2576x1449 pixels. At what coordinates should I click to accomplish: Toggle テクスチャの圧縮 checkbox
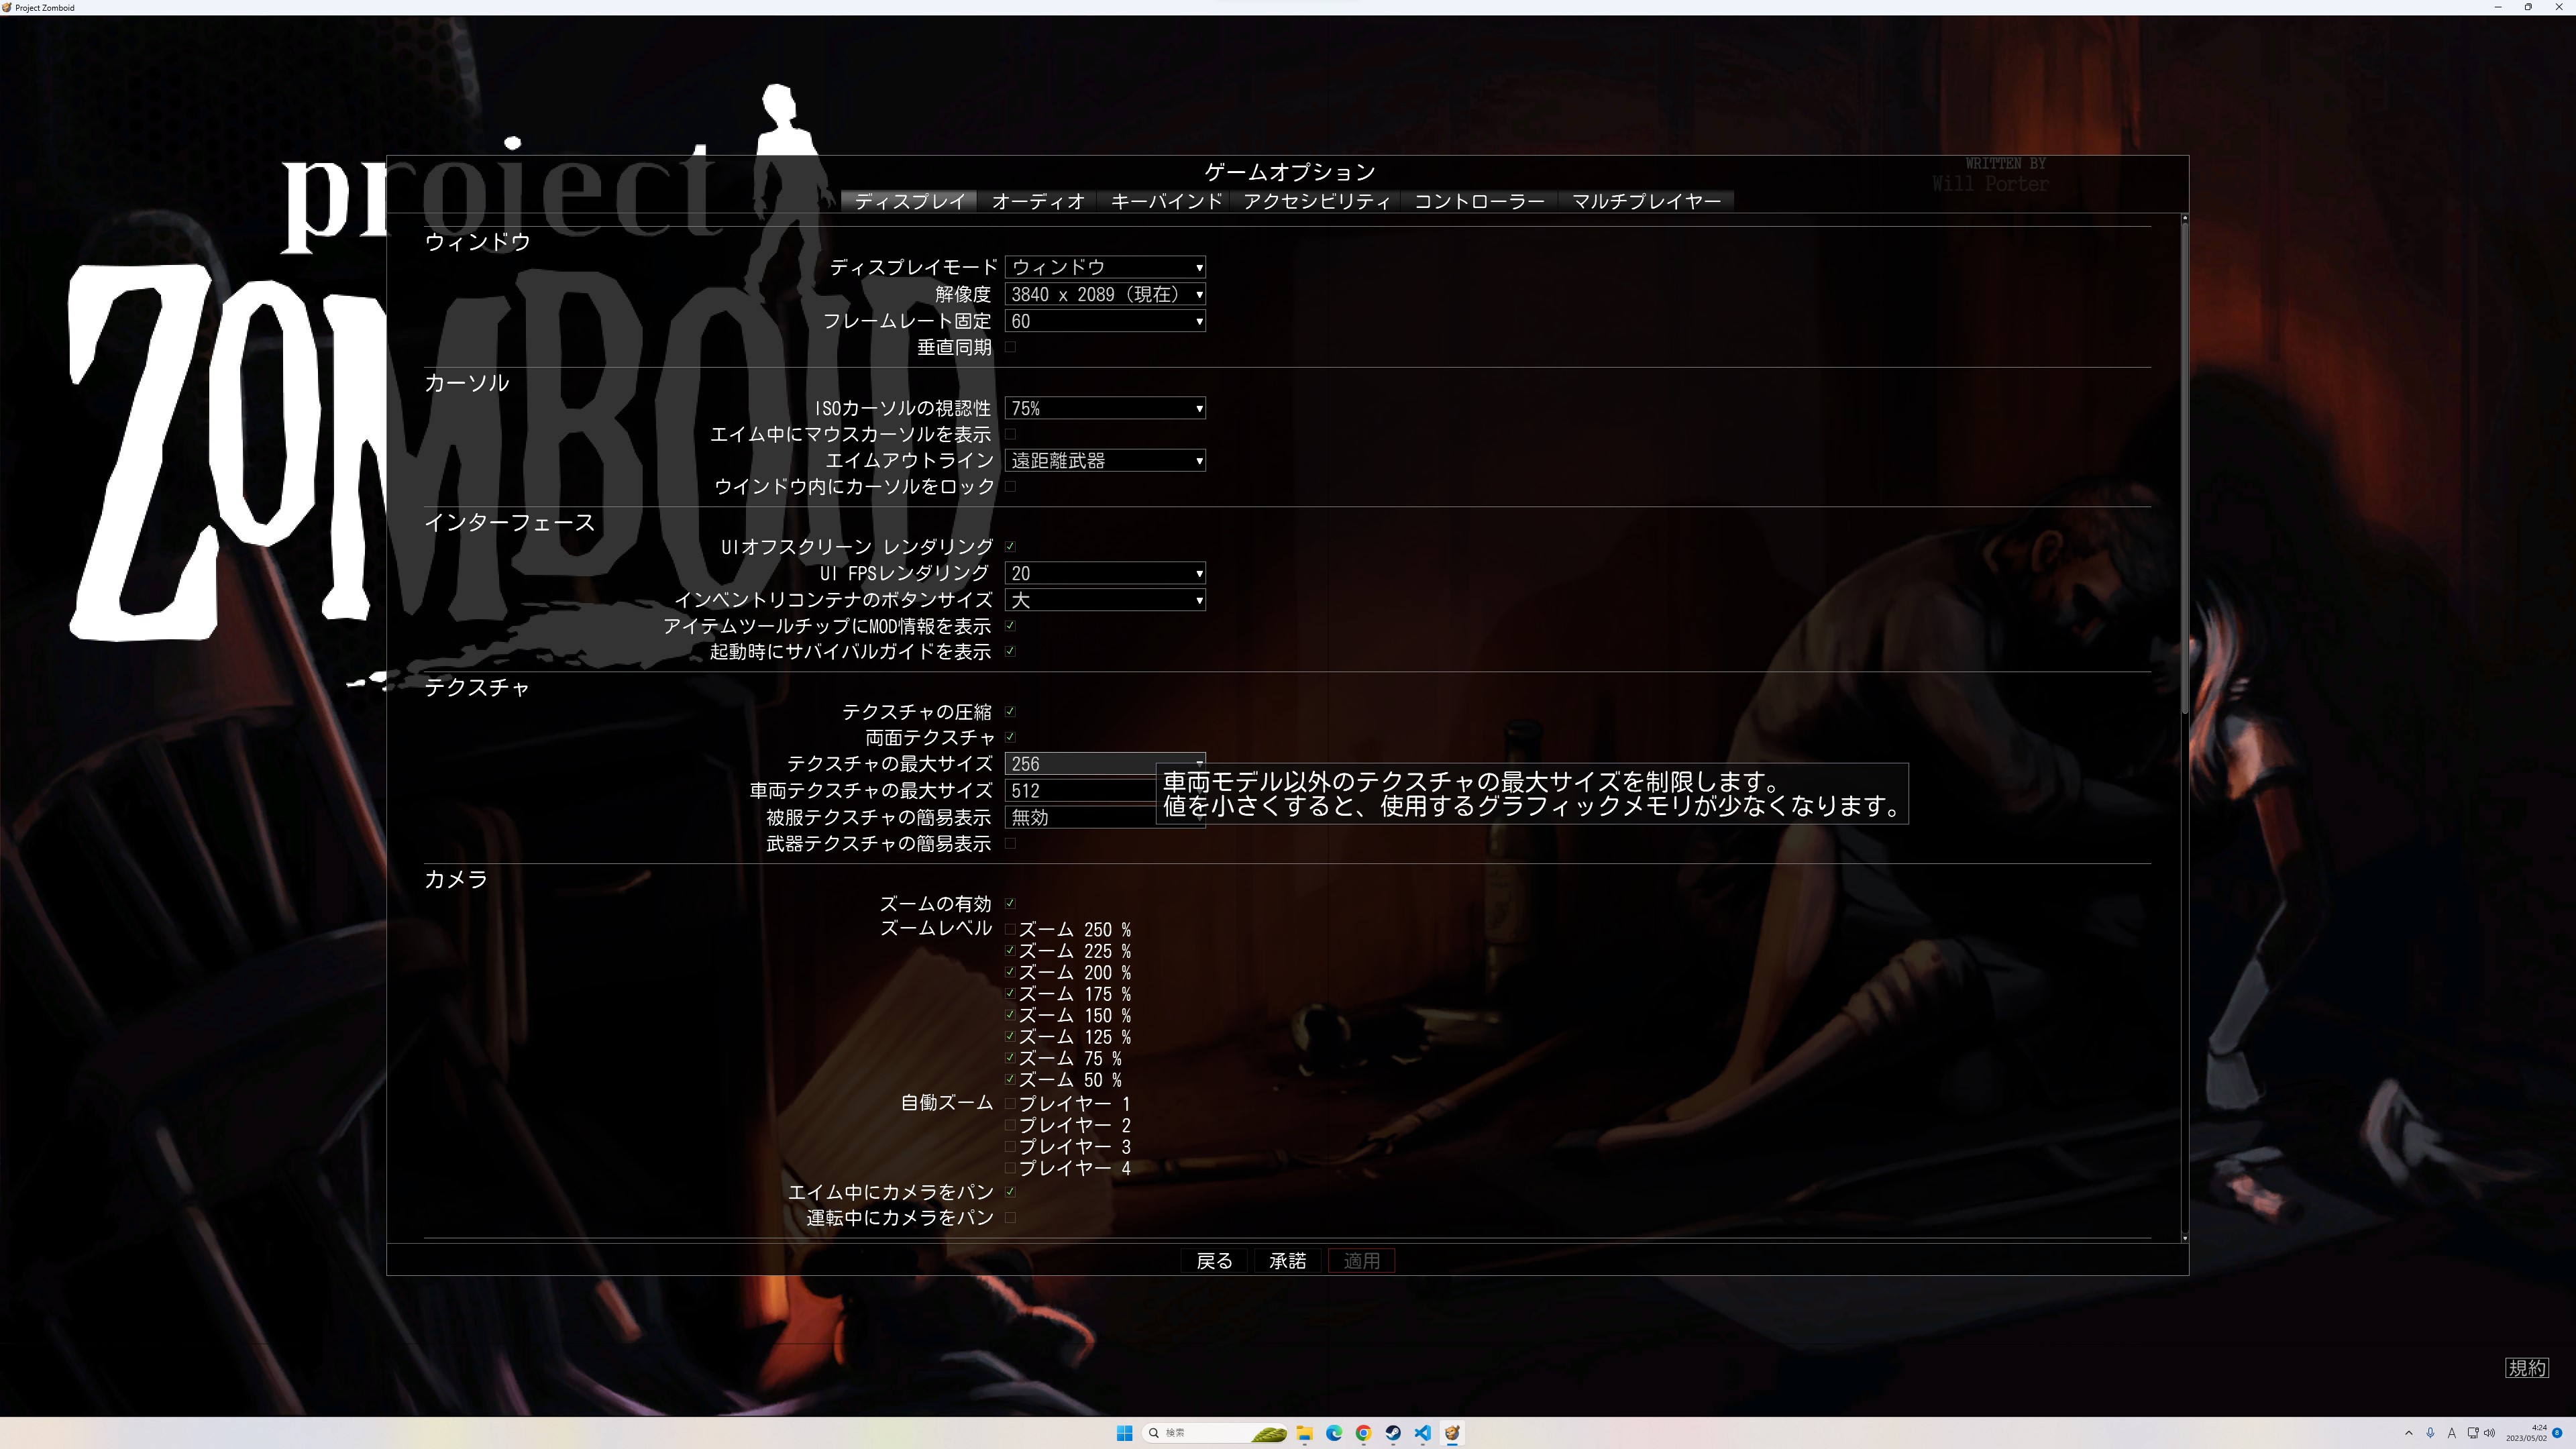pos(1010,712)
